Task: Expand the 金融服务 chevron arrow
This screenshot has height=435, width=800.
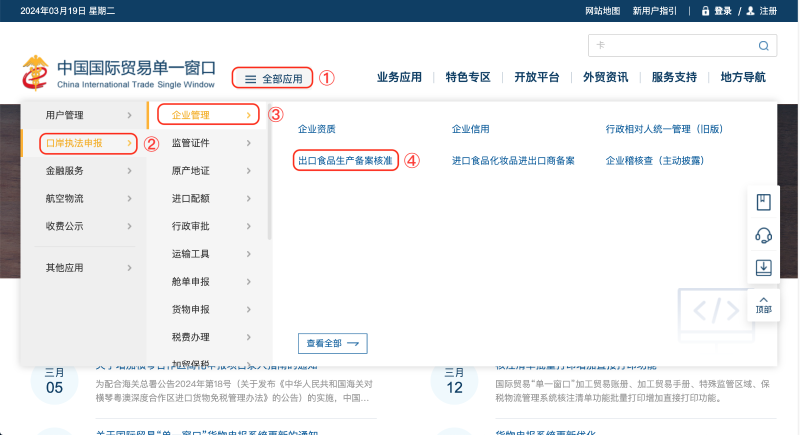Action: coord(130,171)
